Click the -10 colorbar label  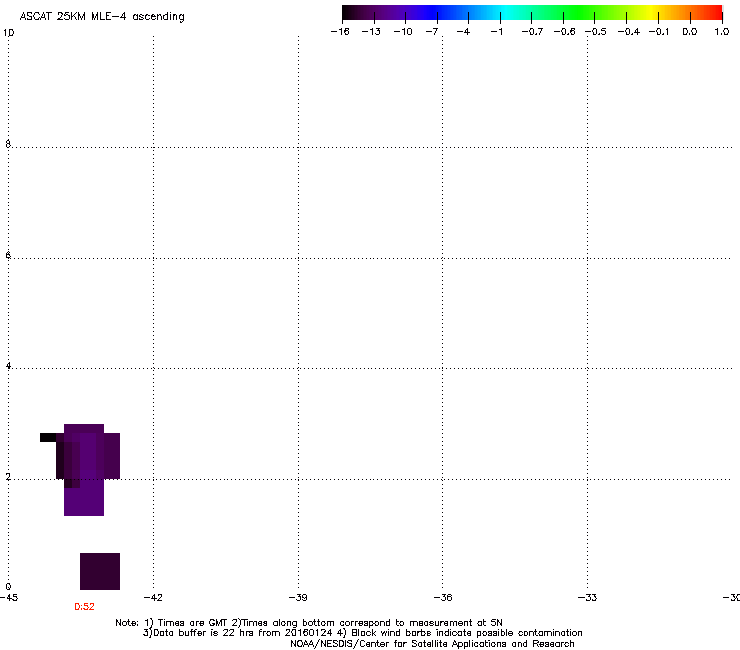tap(403, 32)
